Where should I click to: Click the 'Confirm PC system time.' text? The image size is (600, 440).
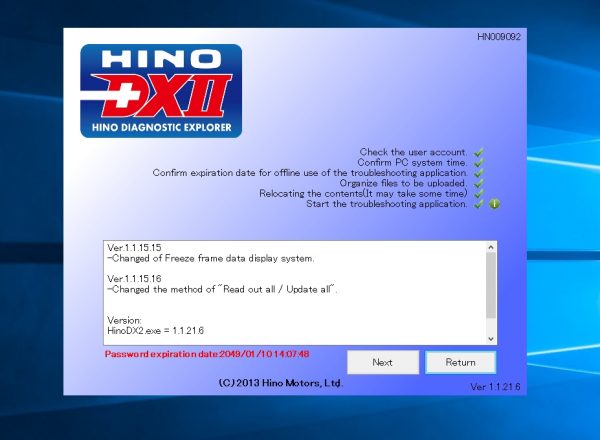pyautogui.click(x=412, y=162)
